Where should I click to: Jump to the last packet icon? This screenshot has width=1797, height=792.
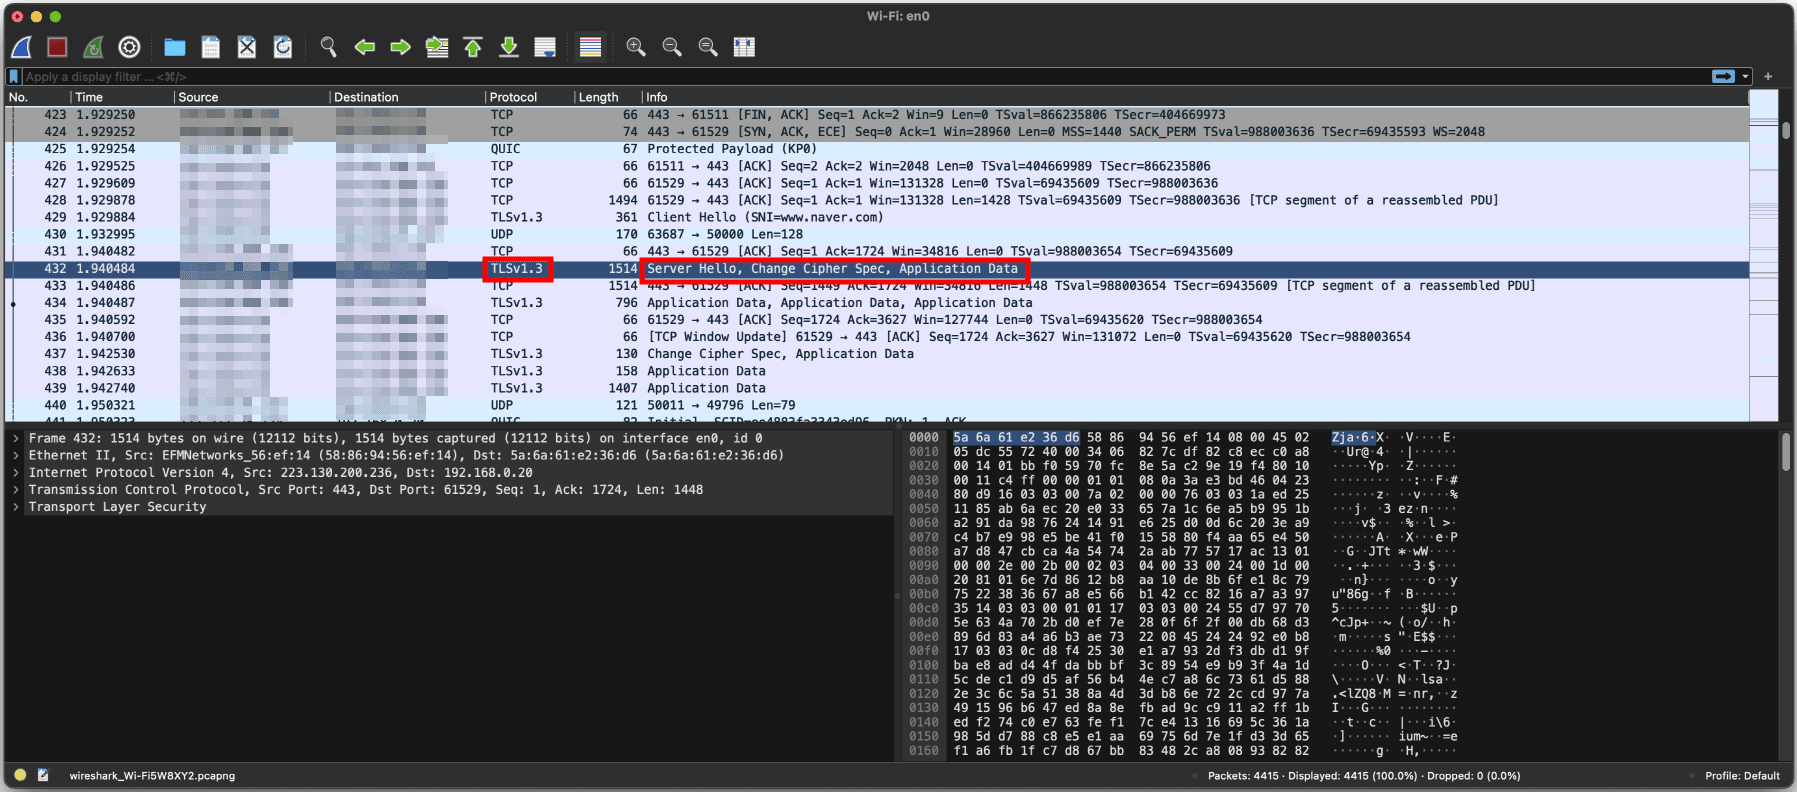click(x=509, y=47)
